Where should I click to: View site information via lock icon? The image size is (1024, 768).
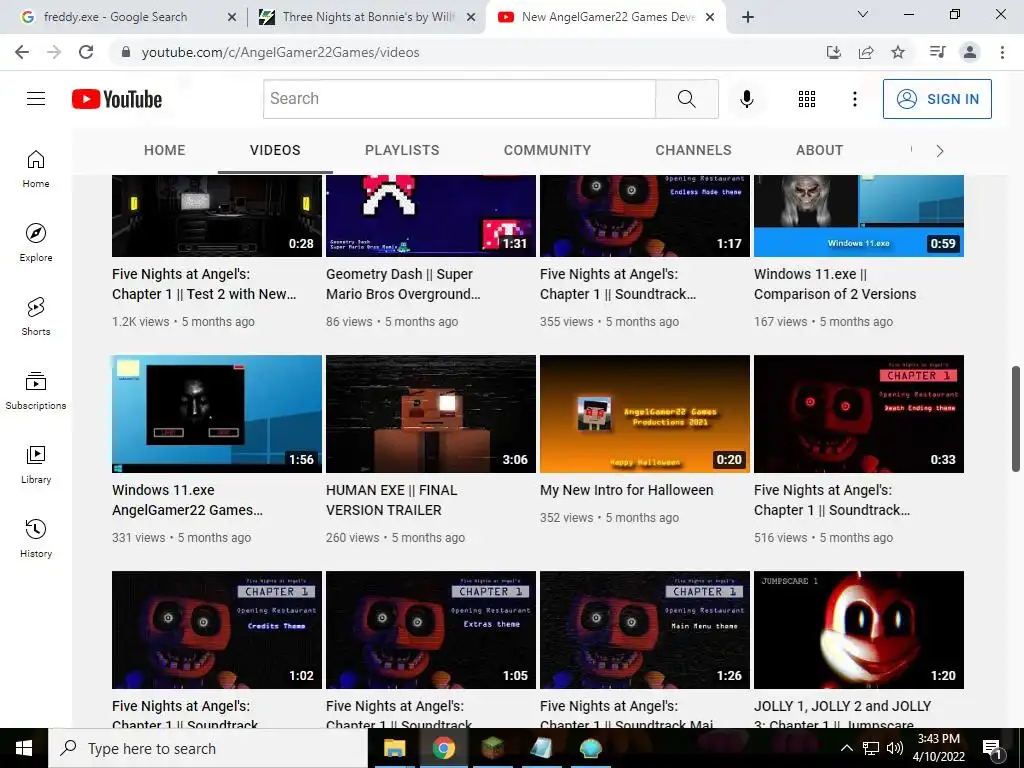coord(126,52)
